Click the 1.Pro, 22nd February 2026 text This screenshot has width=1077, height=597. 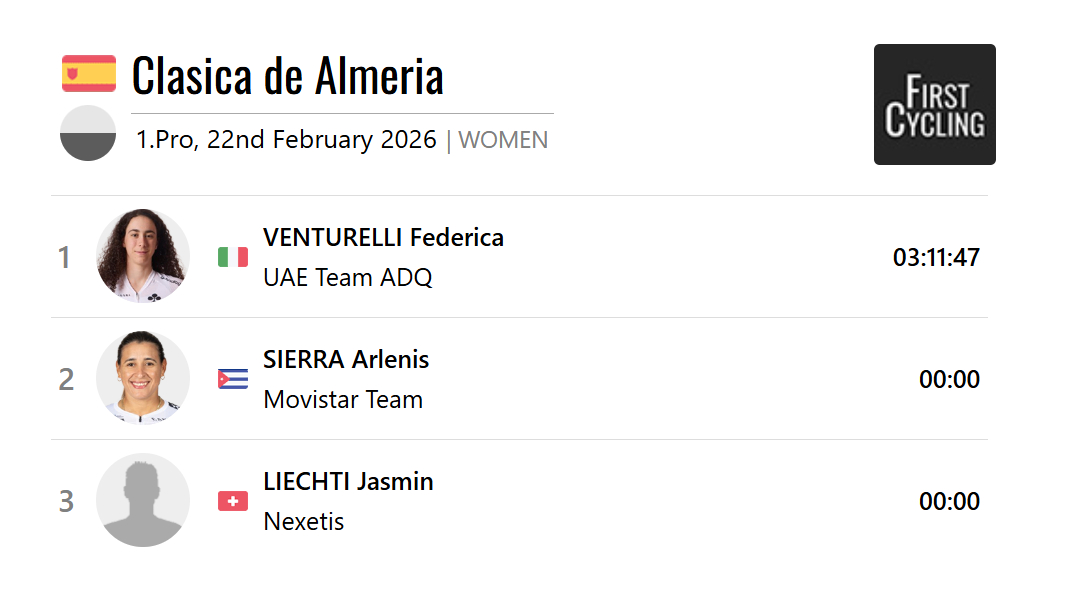[286, 140]
